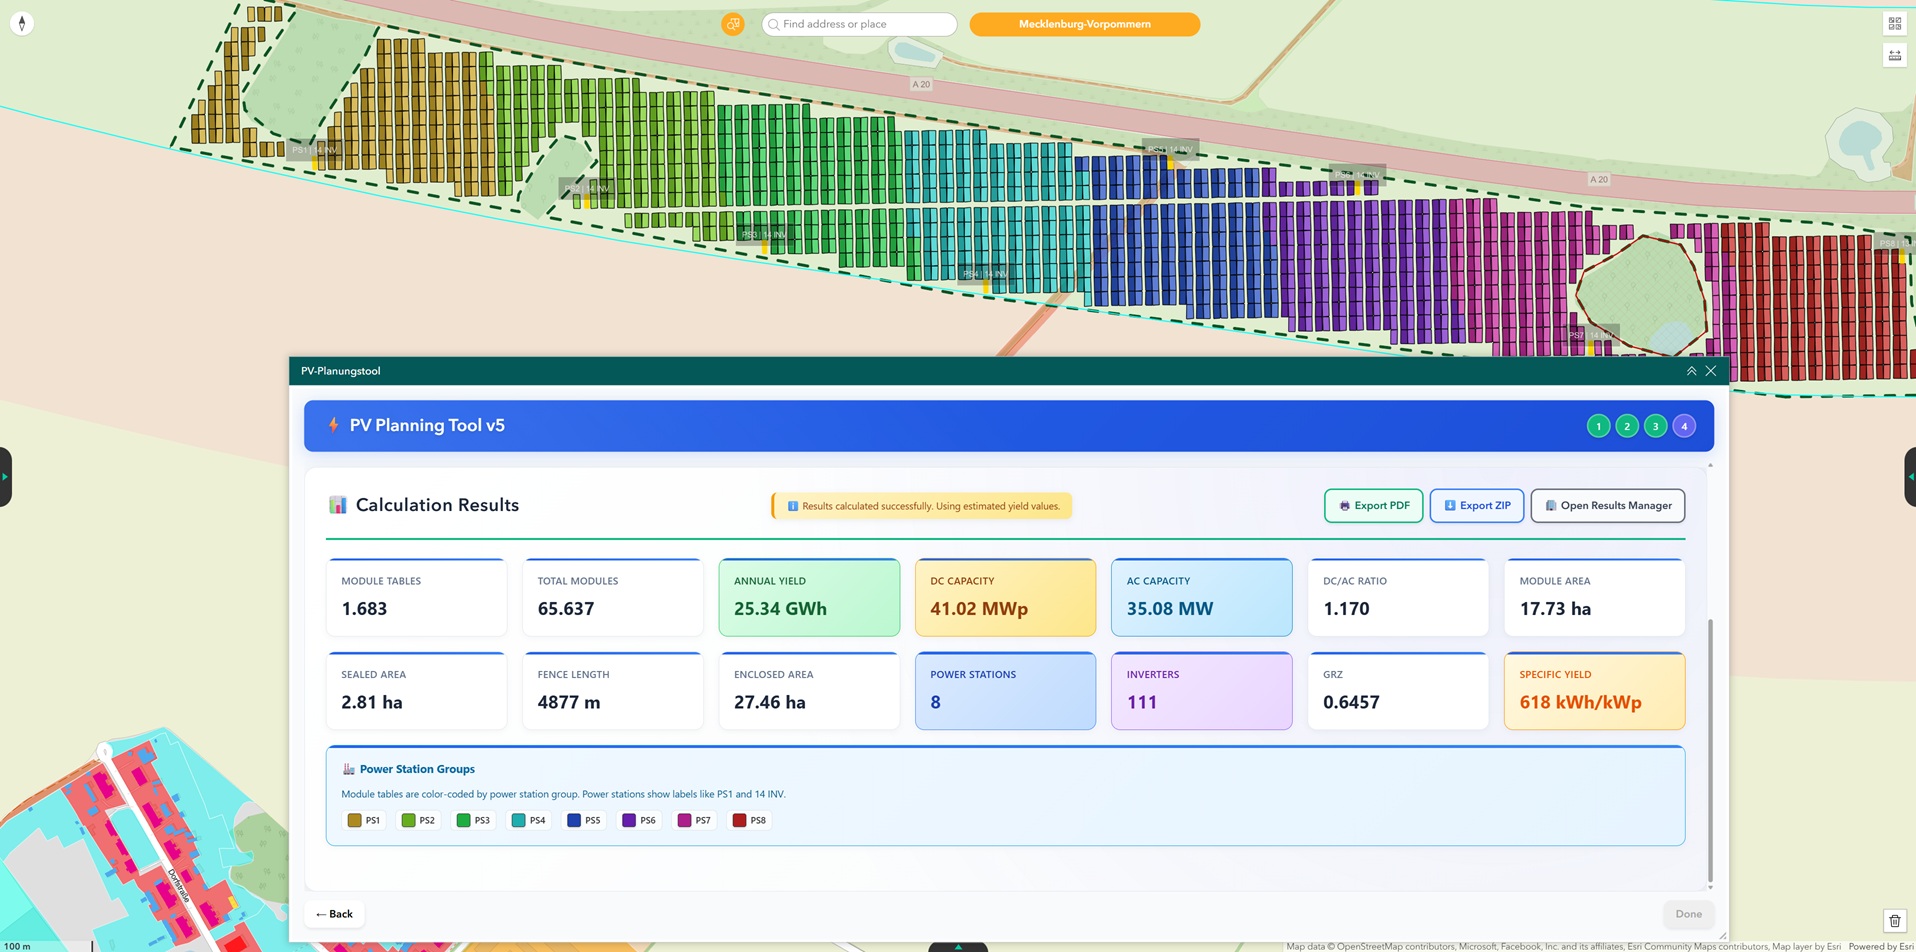
Task: Expand the right side panel arrow
Action: point(1910,477)
